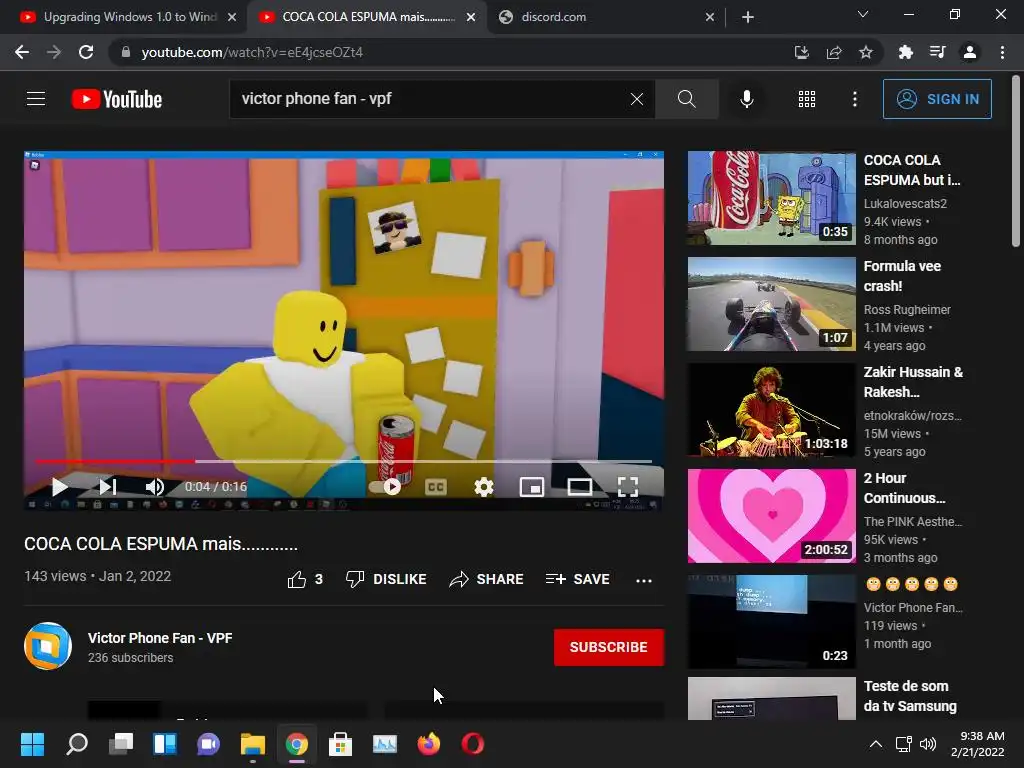The width and height of the screenshot is (1024, 768).
Task: Open the YouTube hamburger guide menu
Action: point(36,99)
